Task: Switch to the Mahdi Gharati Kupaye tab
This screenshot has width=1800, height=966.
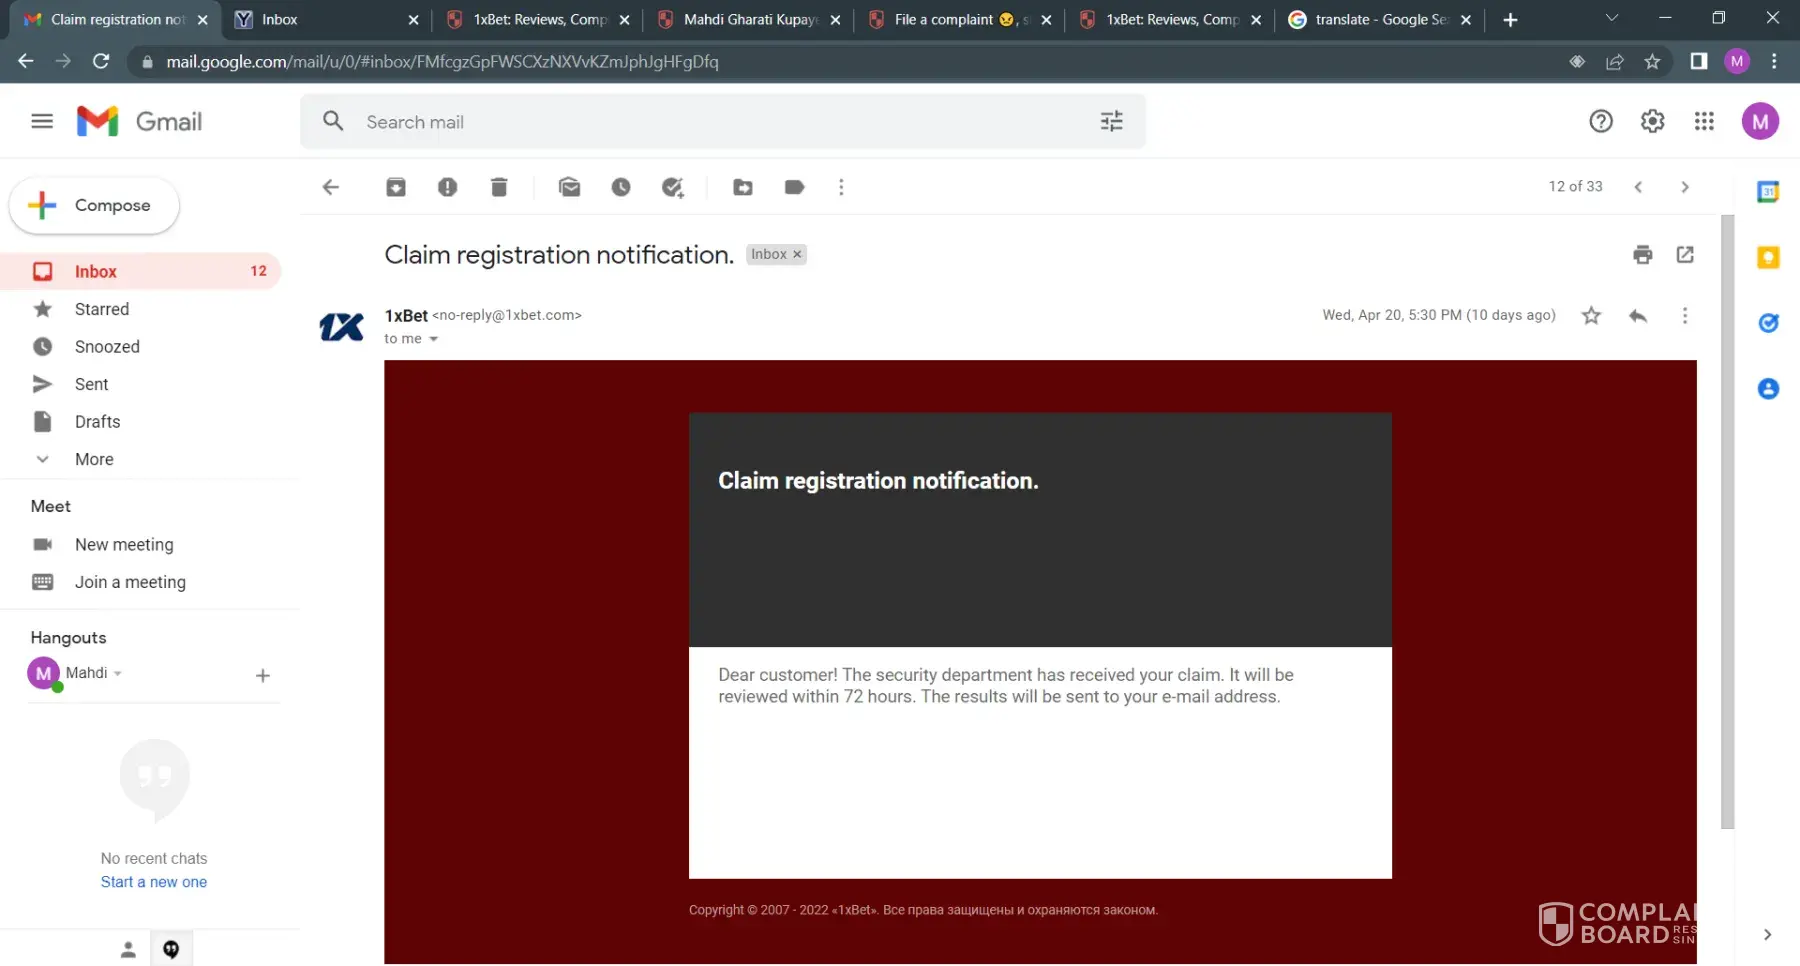Action: (x=748, y=20)
